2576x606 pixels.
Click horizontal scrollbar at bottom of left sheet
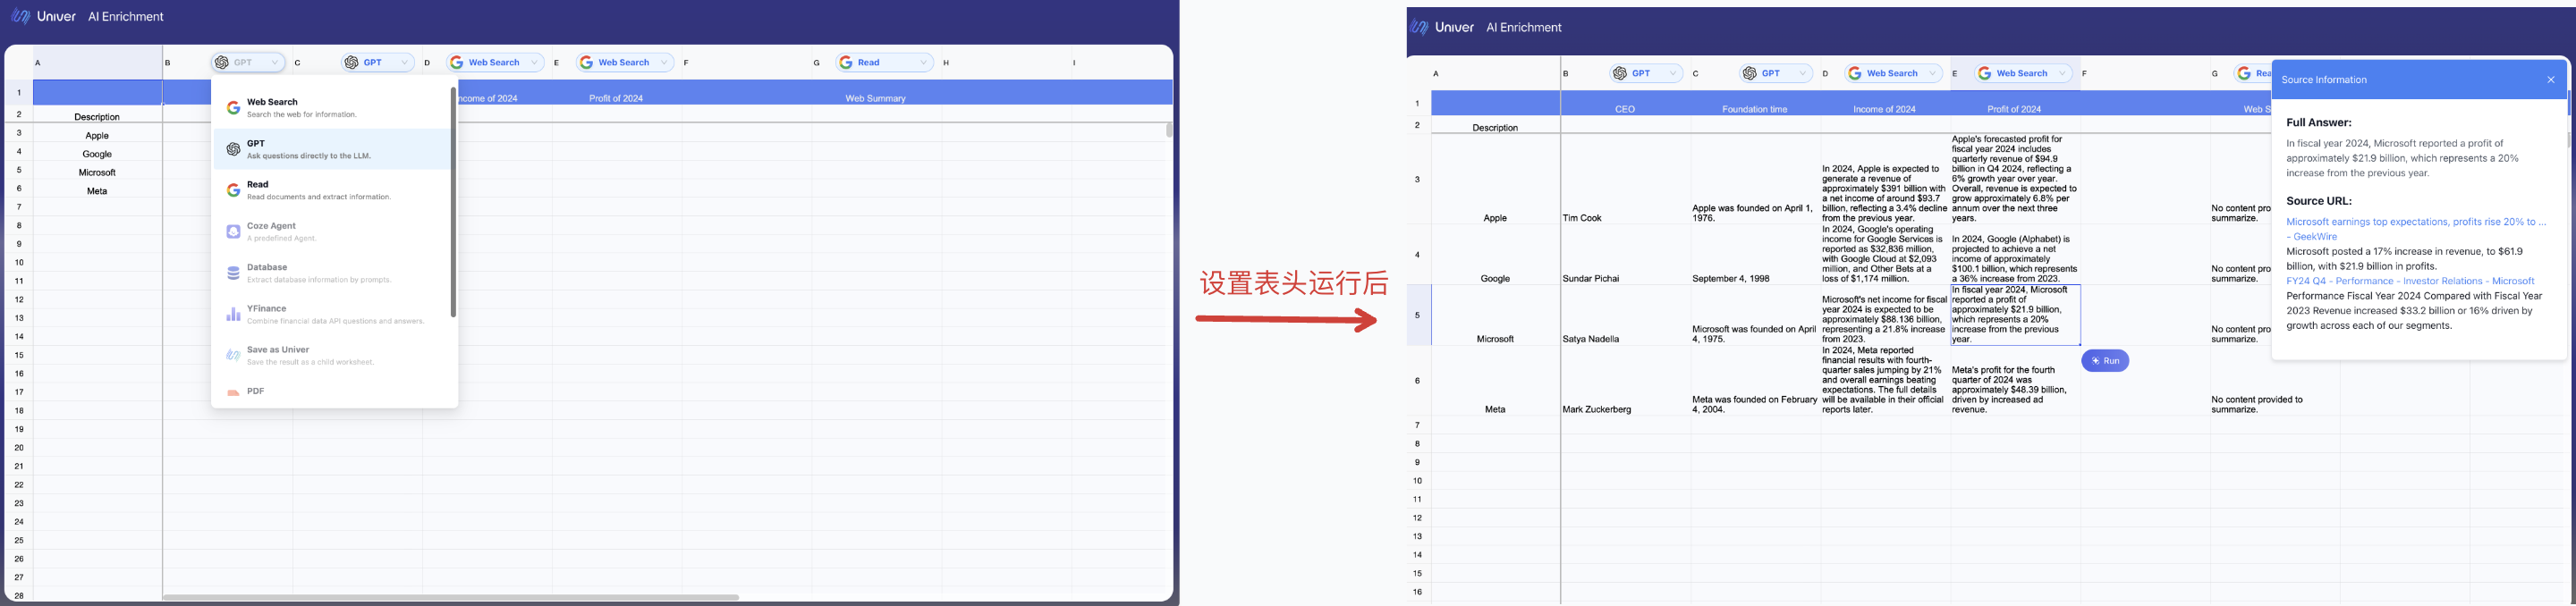coord(451,597)
